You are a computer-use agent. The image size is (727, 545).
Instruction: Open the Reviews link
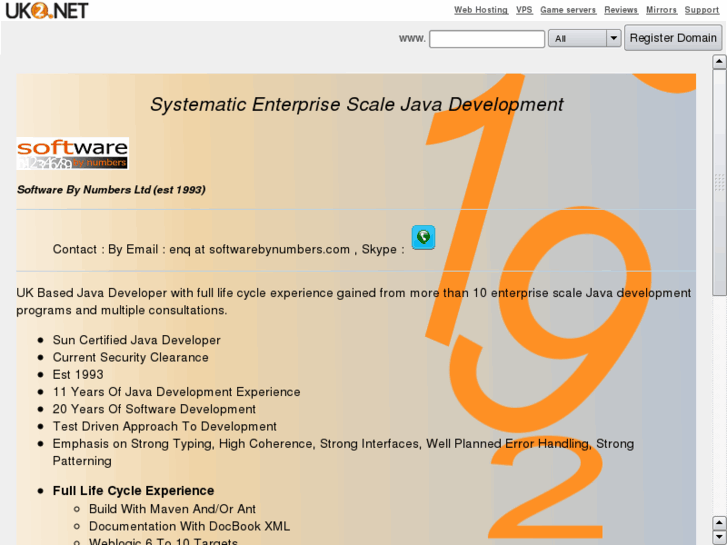[x=621, y=10]
